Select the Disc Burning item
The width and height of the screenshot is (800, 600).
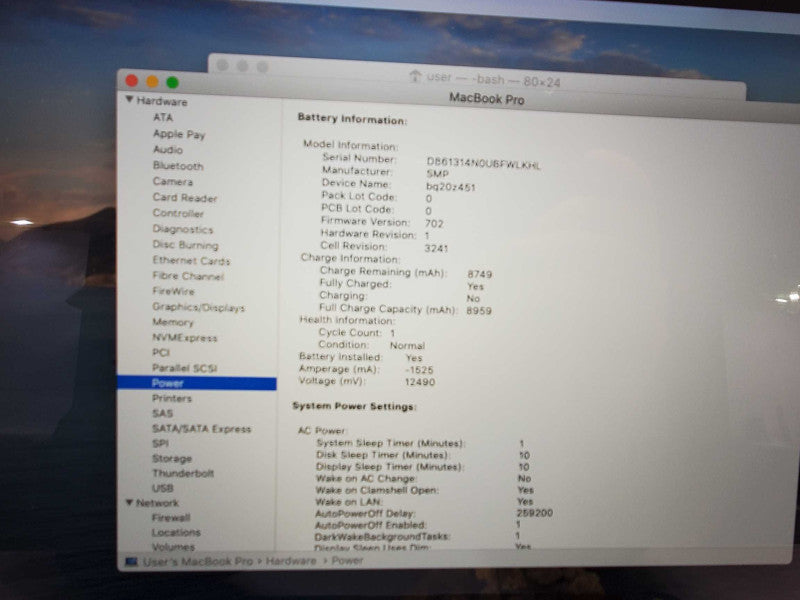(185, 245)
